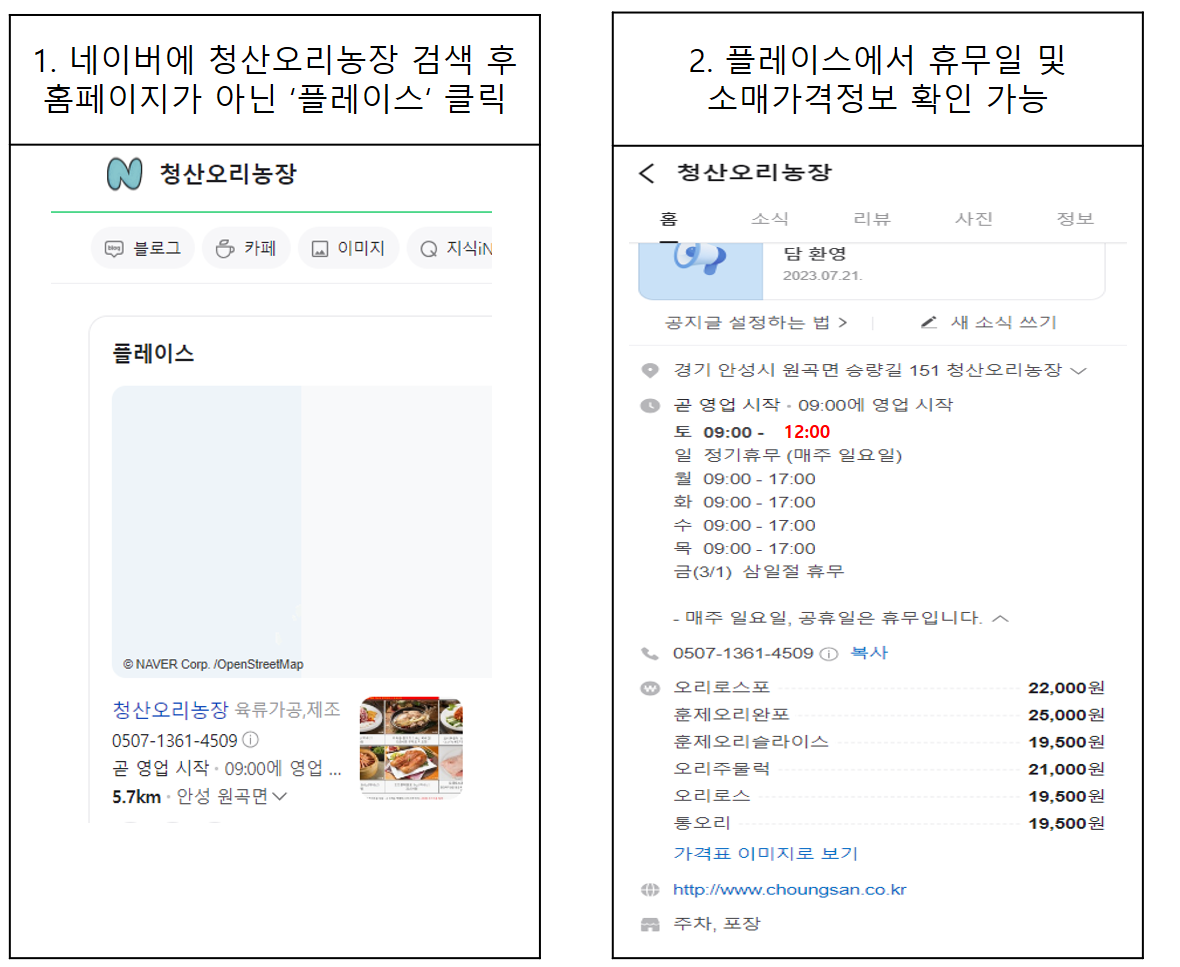Click the Sunday row 정기휴무 (매주 일요일)
Screen dimensions: 1180x967
click(787, 455)
